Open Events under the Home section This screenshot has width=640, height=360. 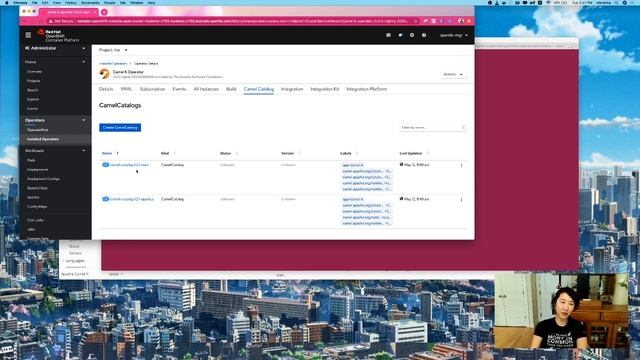pyautogui.click(x=32, y=109)
